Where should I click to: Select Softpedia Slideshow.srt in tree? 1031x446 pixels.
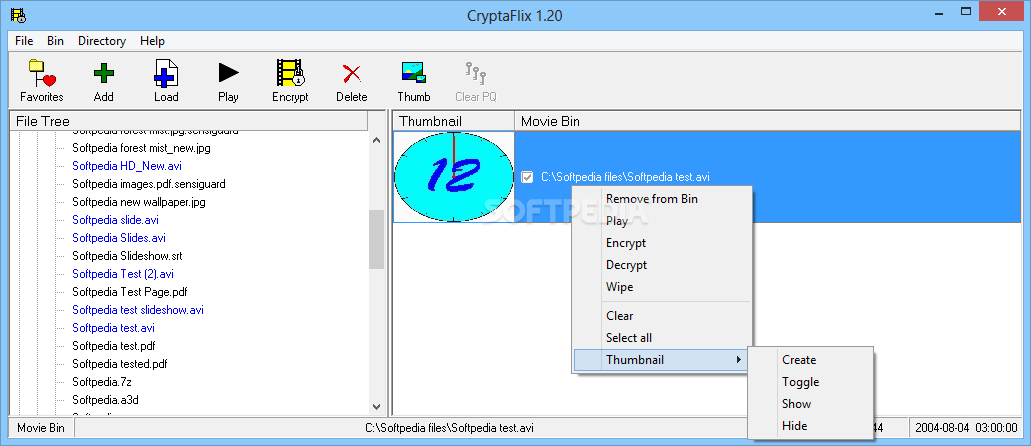click(128, 256)
